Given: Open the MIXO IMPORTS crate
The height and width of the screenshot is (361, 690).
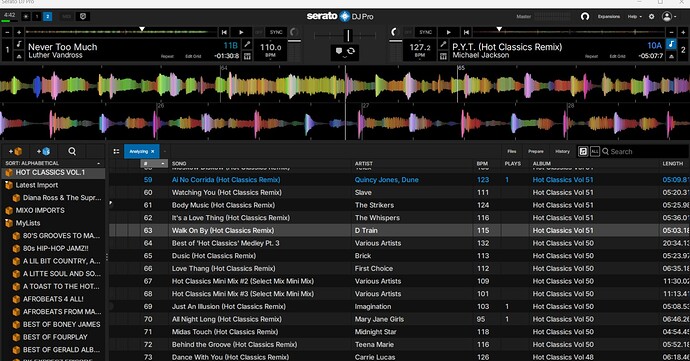Looking at the screenshot, I should tap(40, 210).
